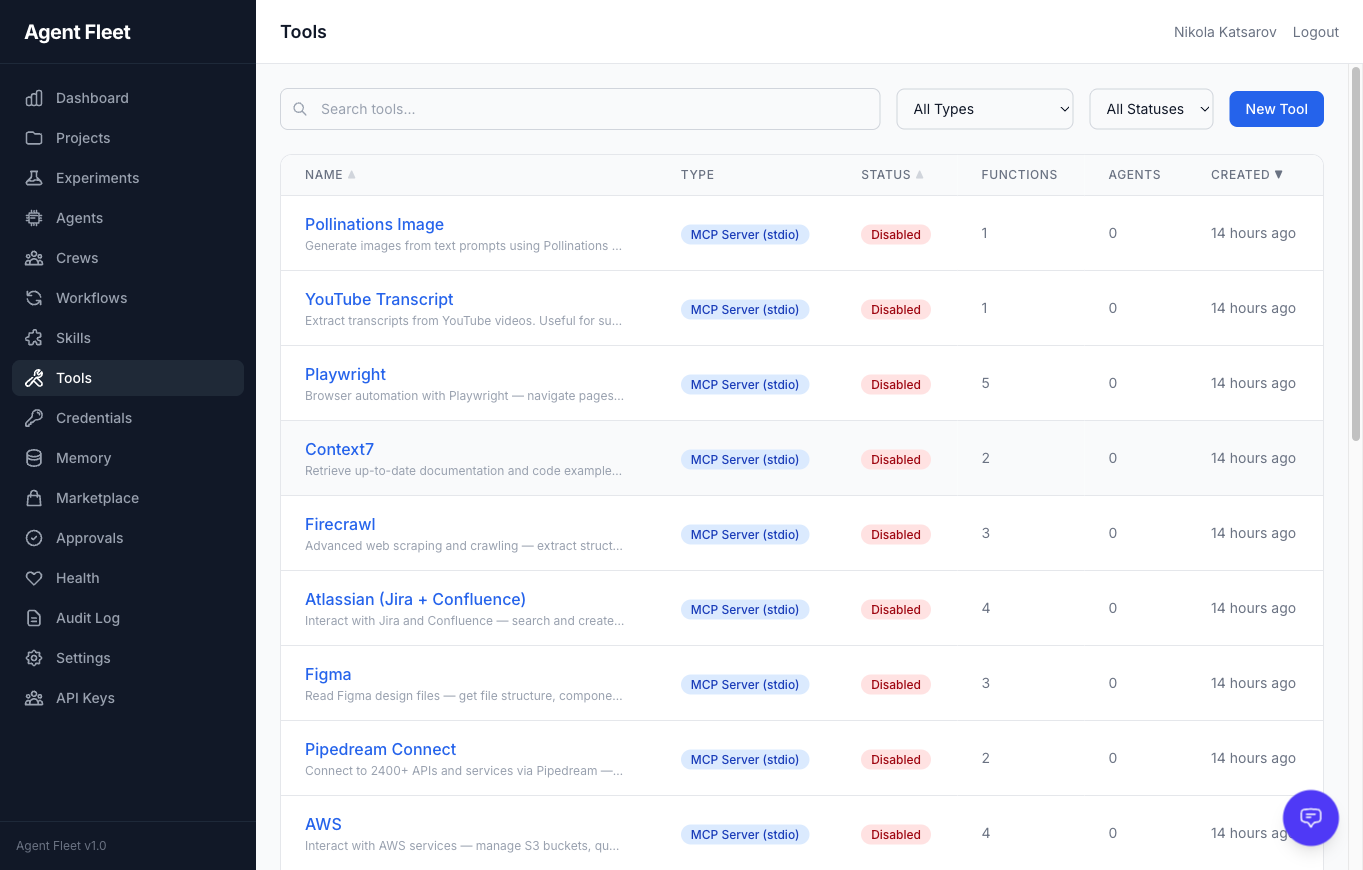Click the Credentials key icon
1363x870 pixels.
click(34, 418)
